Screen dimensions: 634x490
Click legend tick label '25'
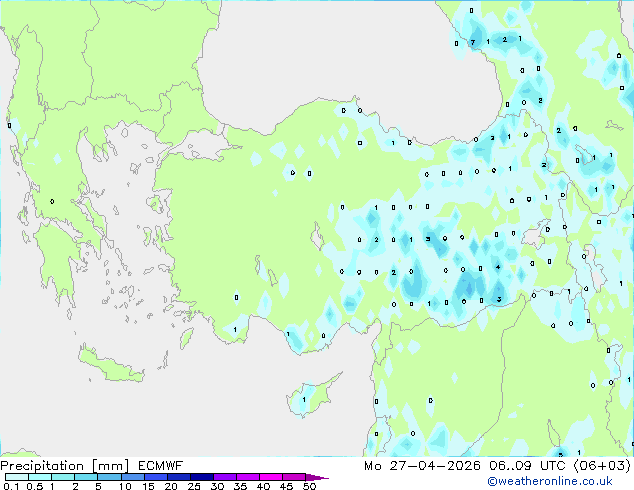(x=194, y=486)
